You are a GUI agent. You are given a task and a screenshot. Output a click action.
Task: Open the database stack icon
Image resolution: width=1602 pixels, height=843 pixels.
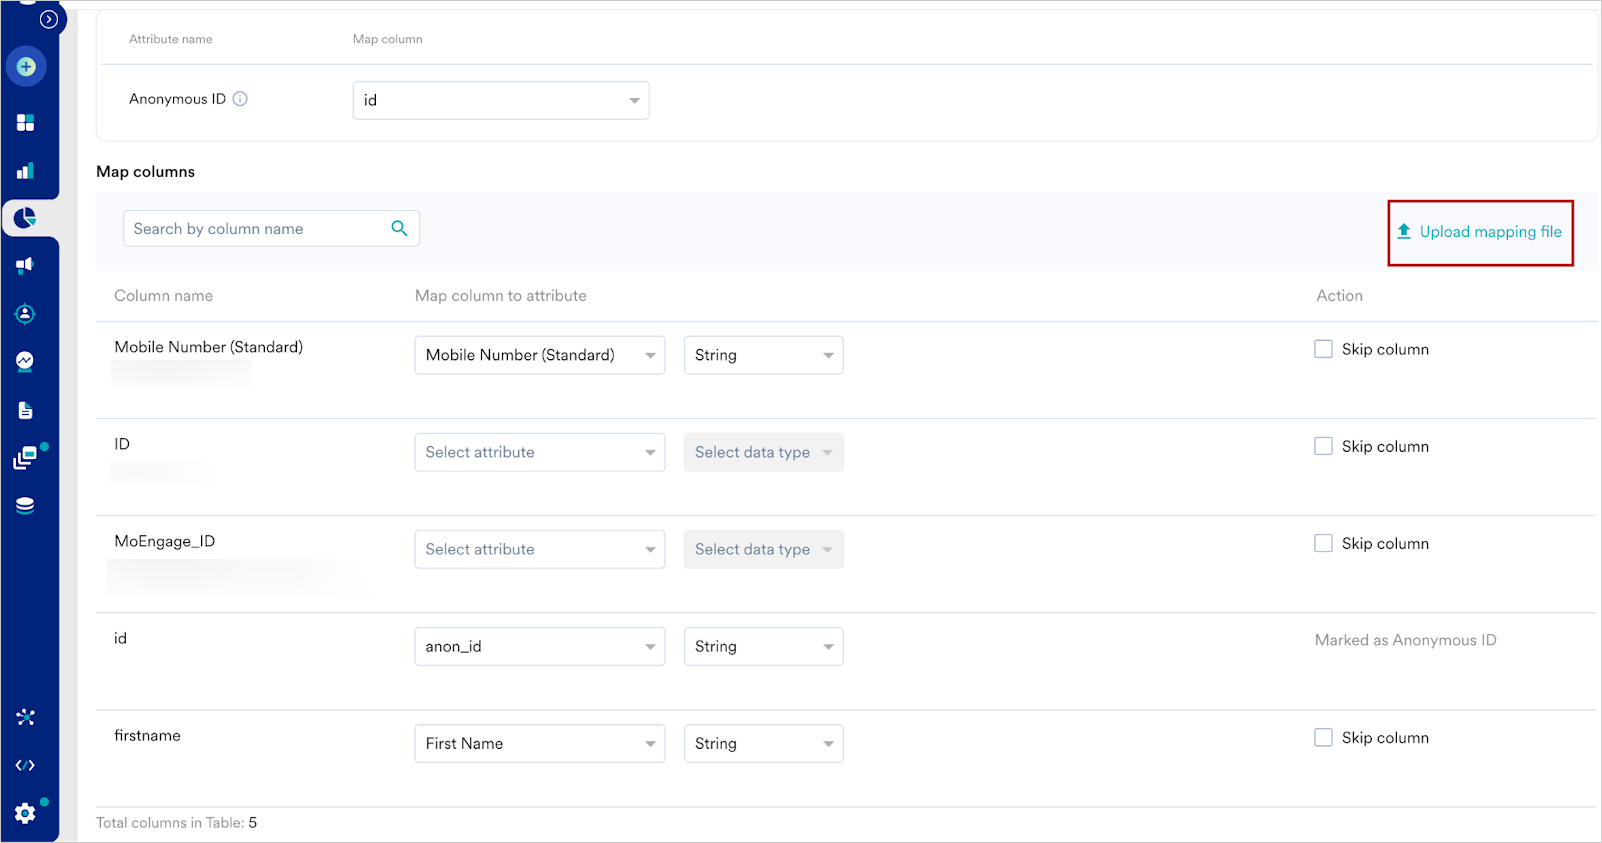click(x=26, y=506)
